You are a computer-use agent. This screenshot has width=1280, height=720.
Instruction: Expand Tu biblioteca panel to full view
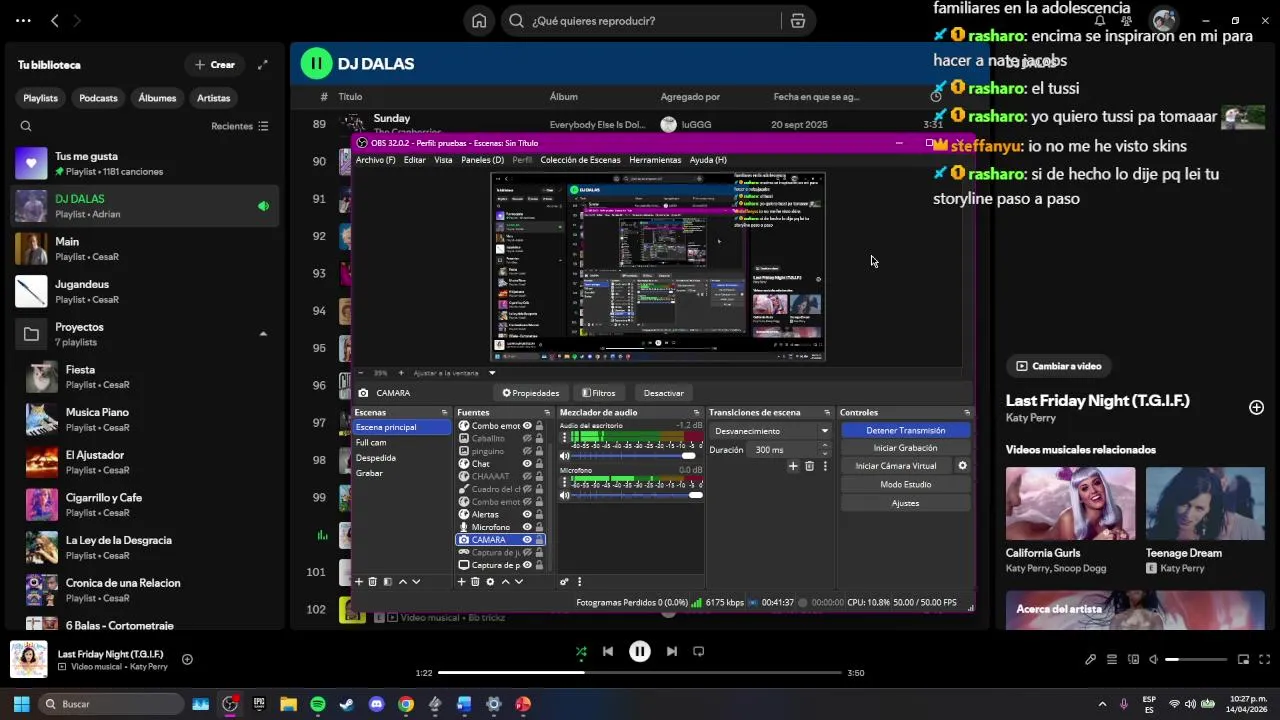click(262, 65)
